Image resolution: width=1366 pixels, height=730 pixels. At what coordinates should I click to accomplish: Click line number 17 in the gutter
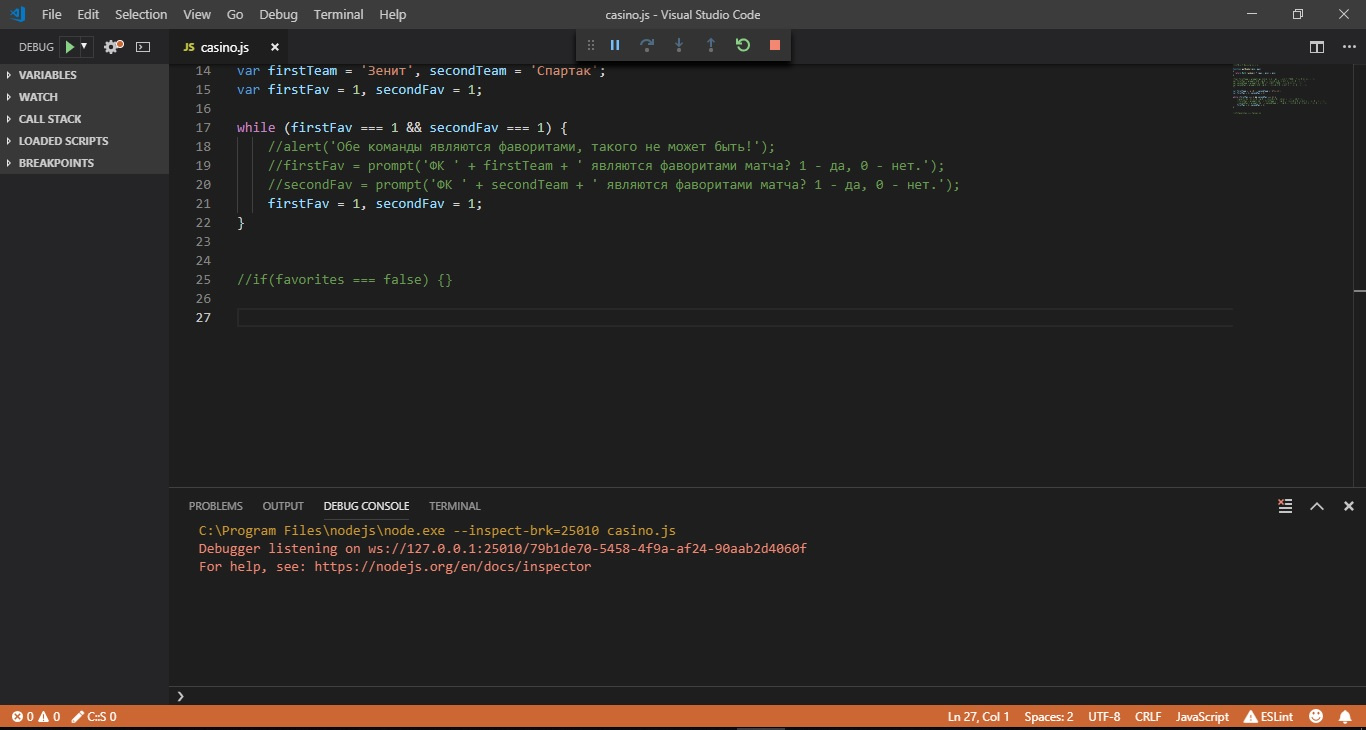tap(203, 128)
